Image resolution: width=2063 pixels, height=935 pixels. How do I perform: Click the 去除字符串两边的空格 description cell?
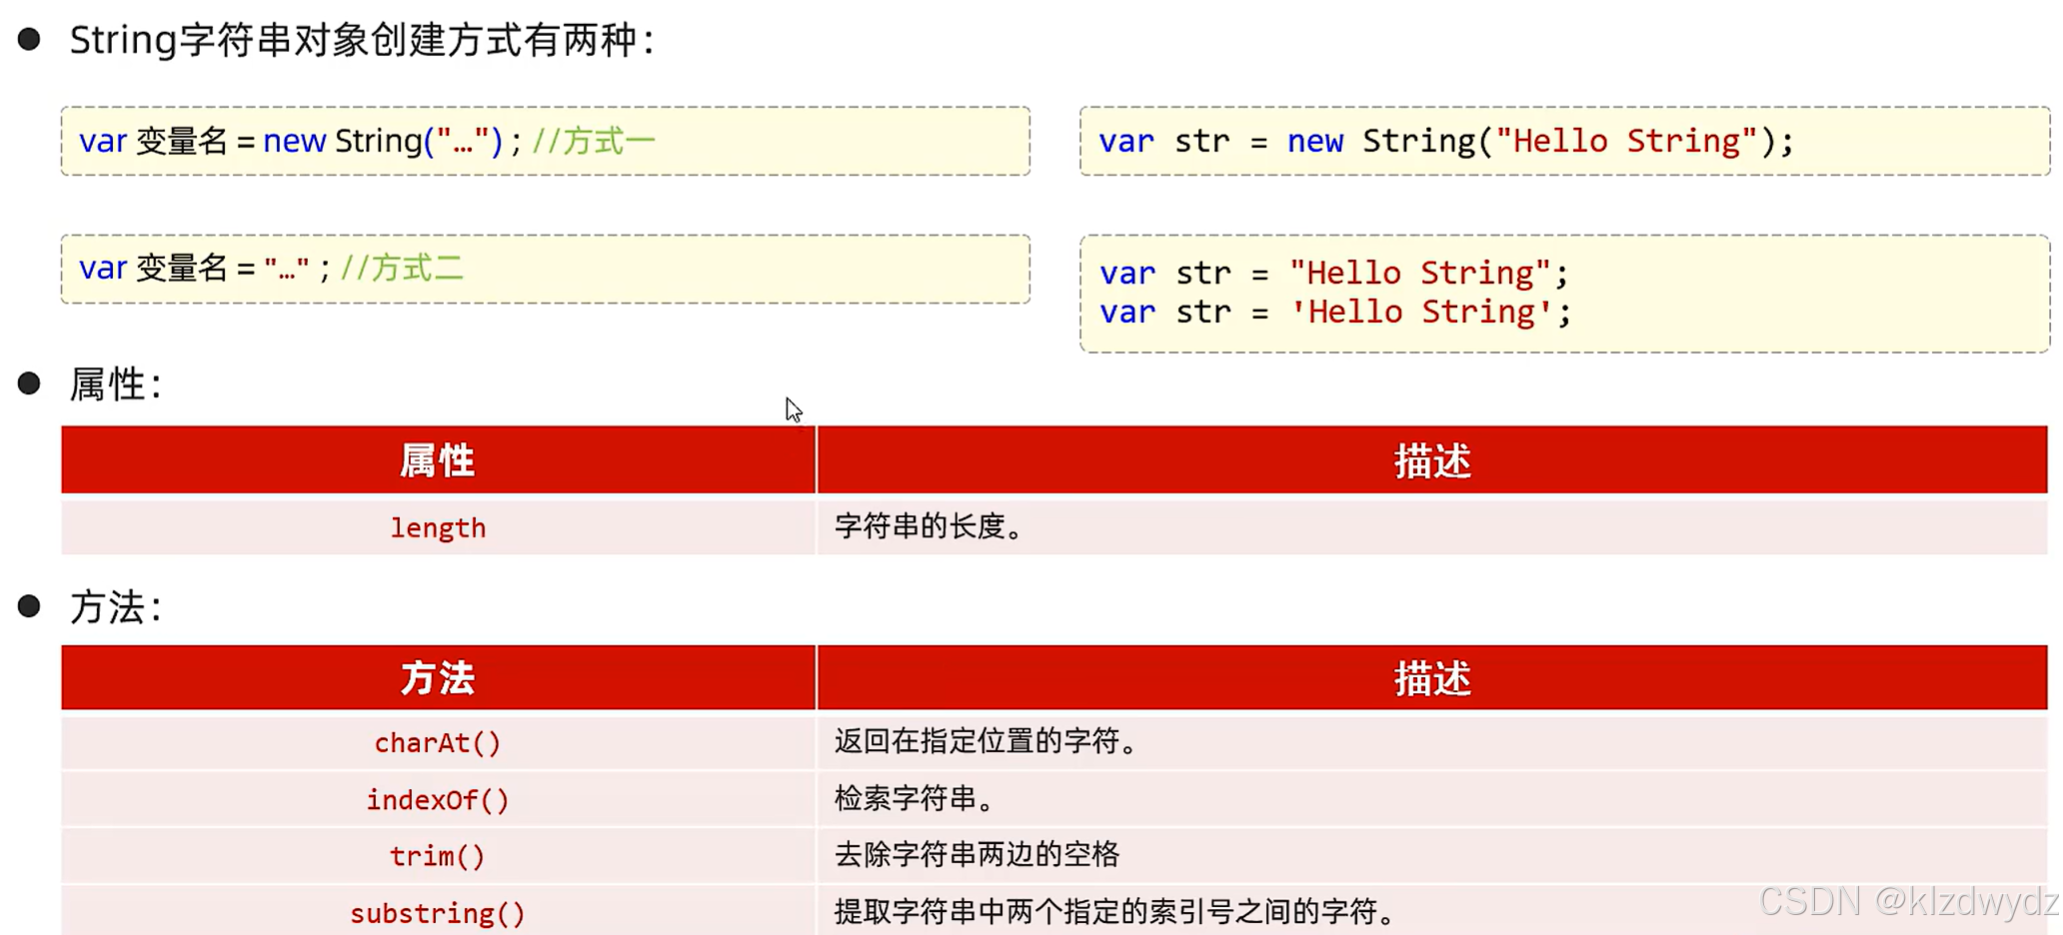click(977, 856)
